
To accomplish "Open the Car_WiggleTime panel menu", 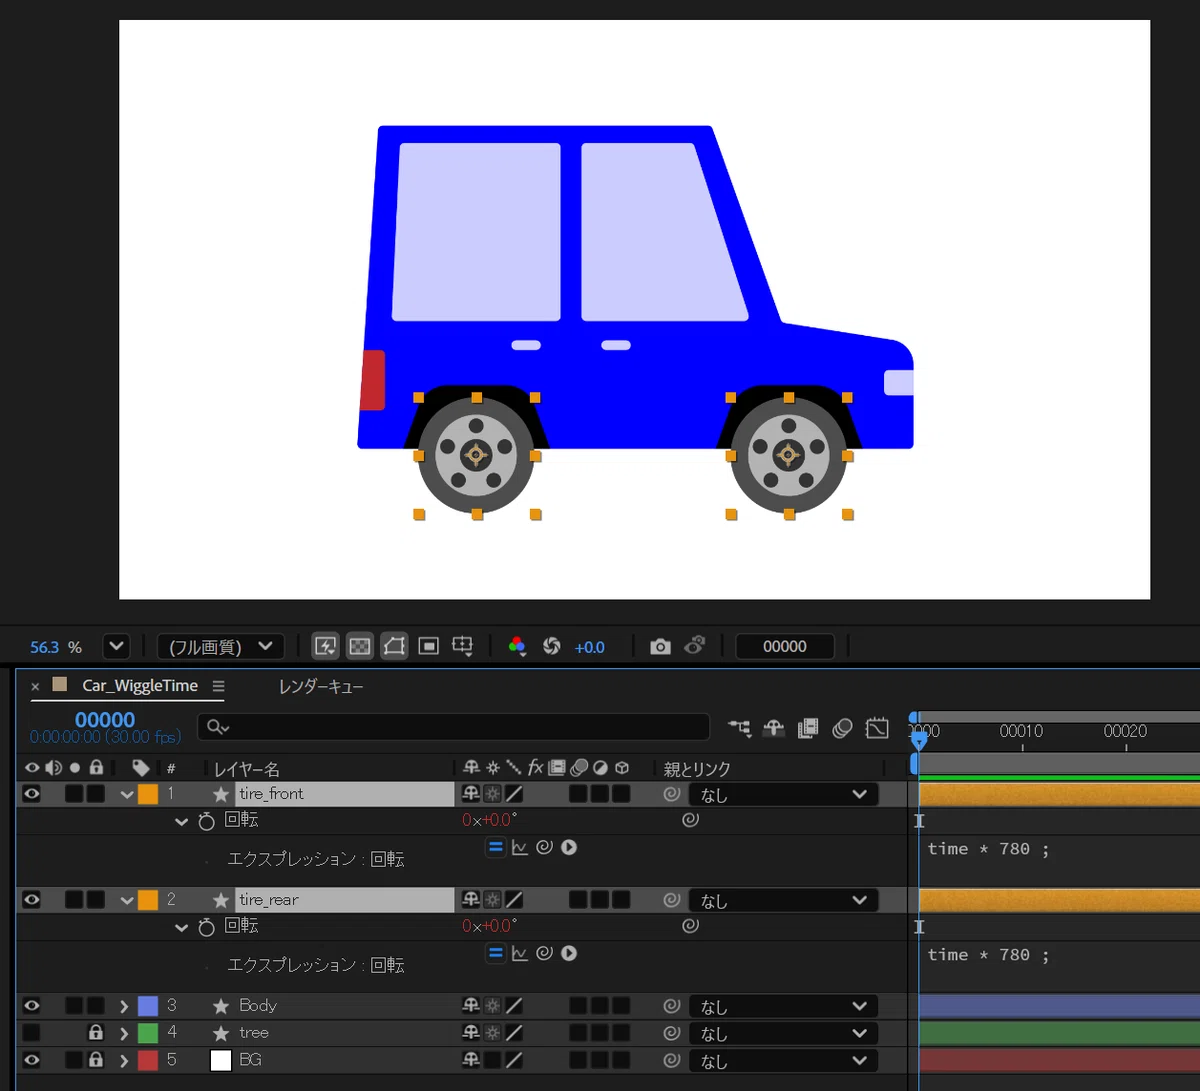I will pos(218,686).
